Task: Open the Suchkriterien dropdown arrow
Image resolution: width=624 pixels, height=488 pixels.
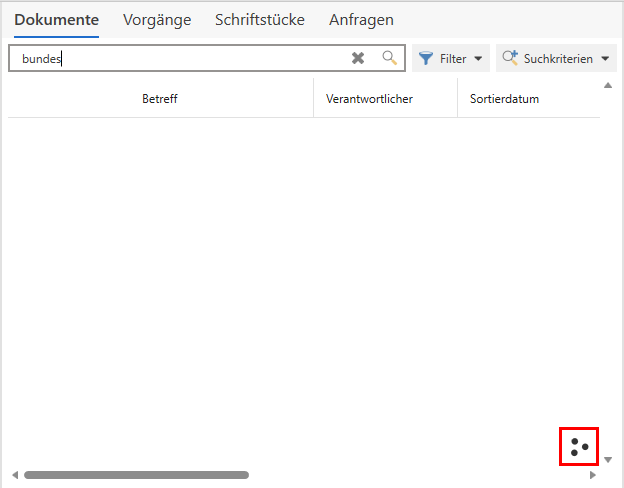Action: tap(604, 59)
